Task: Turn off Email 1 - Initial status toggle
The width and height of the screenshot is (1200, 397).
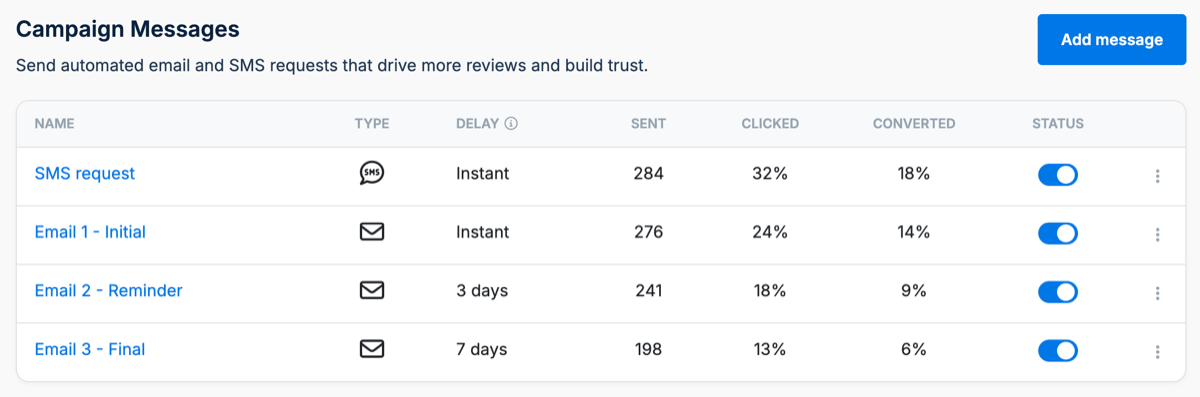Action: [x=1058, y=233]
